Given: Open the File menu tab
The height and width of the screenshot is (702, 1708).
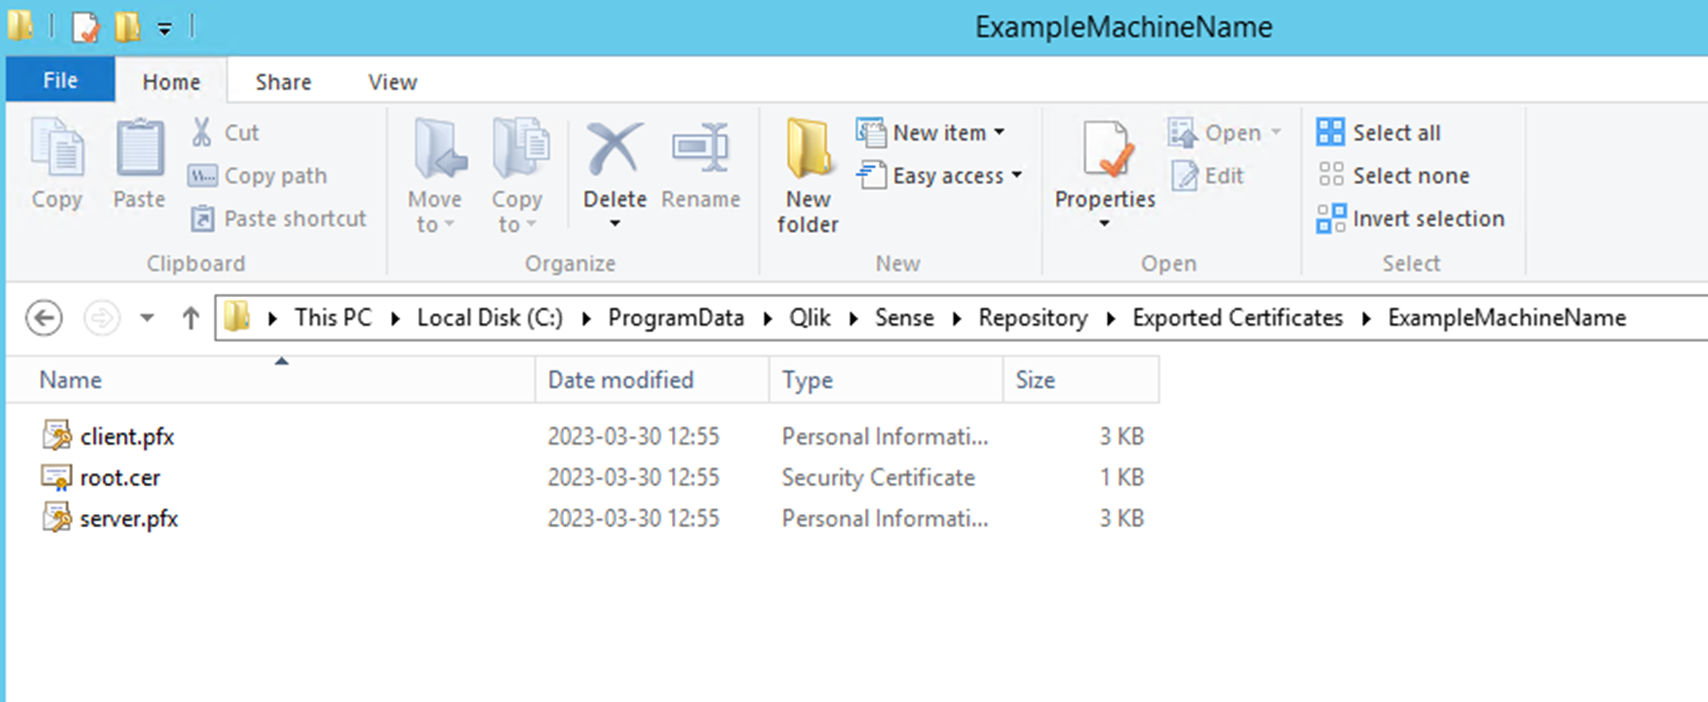Looking at the screenshot, I should 60,80.
